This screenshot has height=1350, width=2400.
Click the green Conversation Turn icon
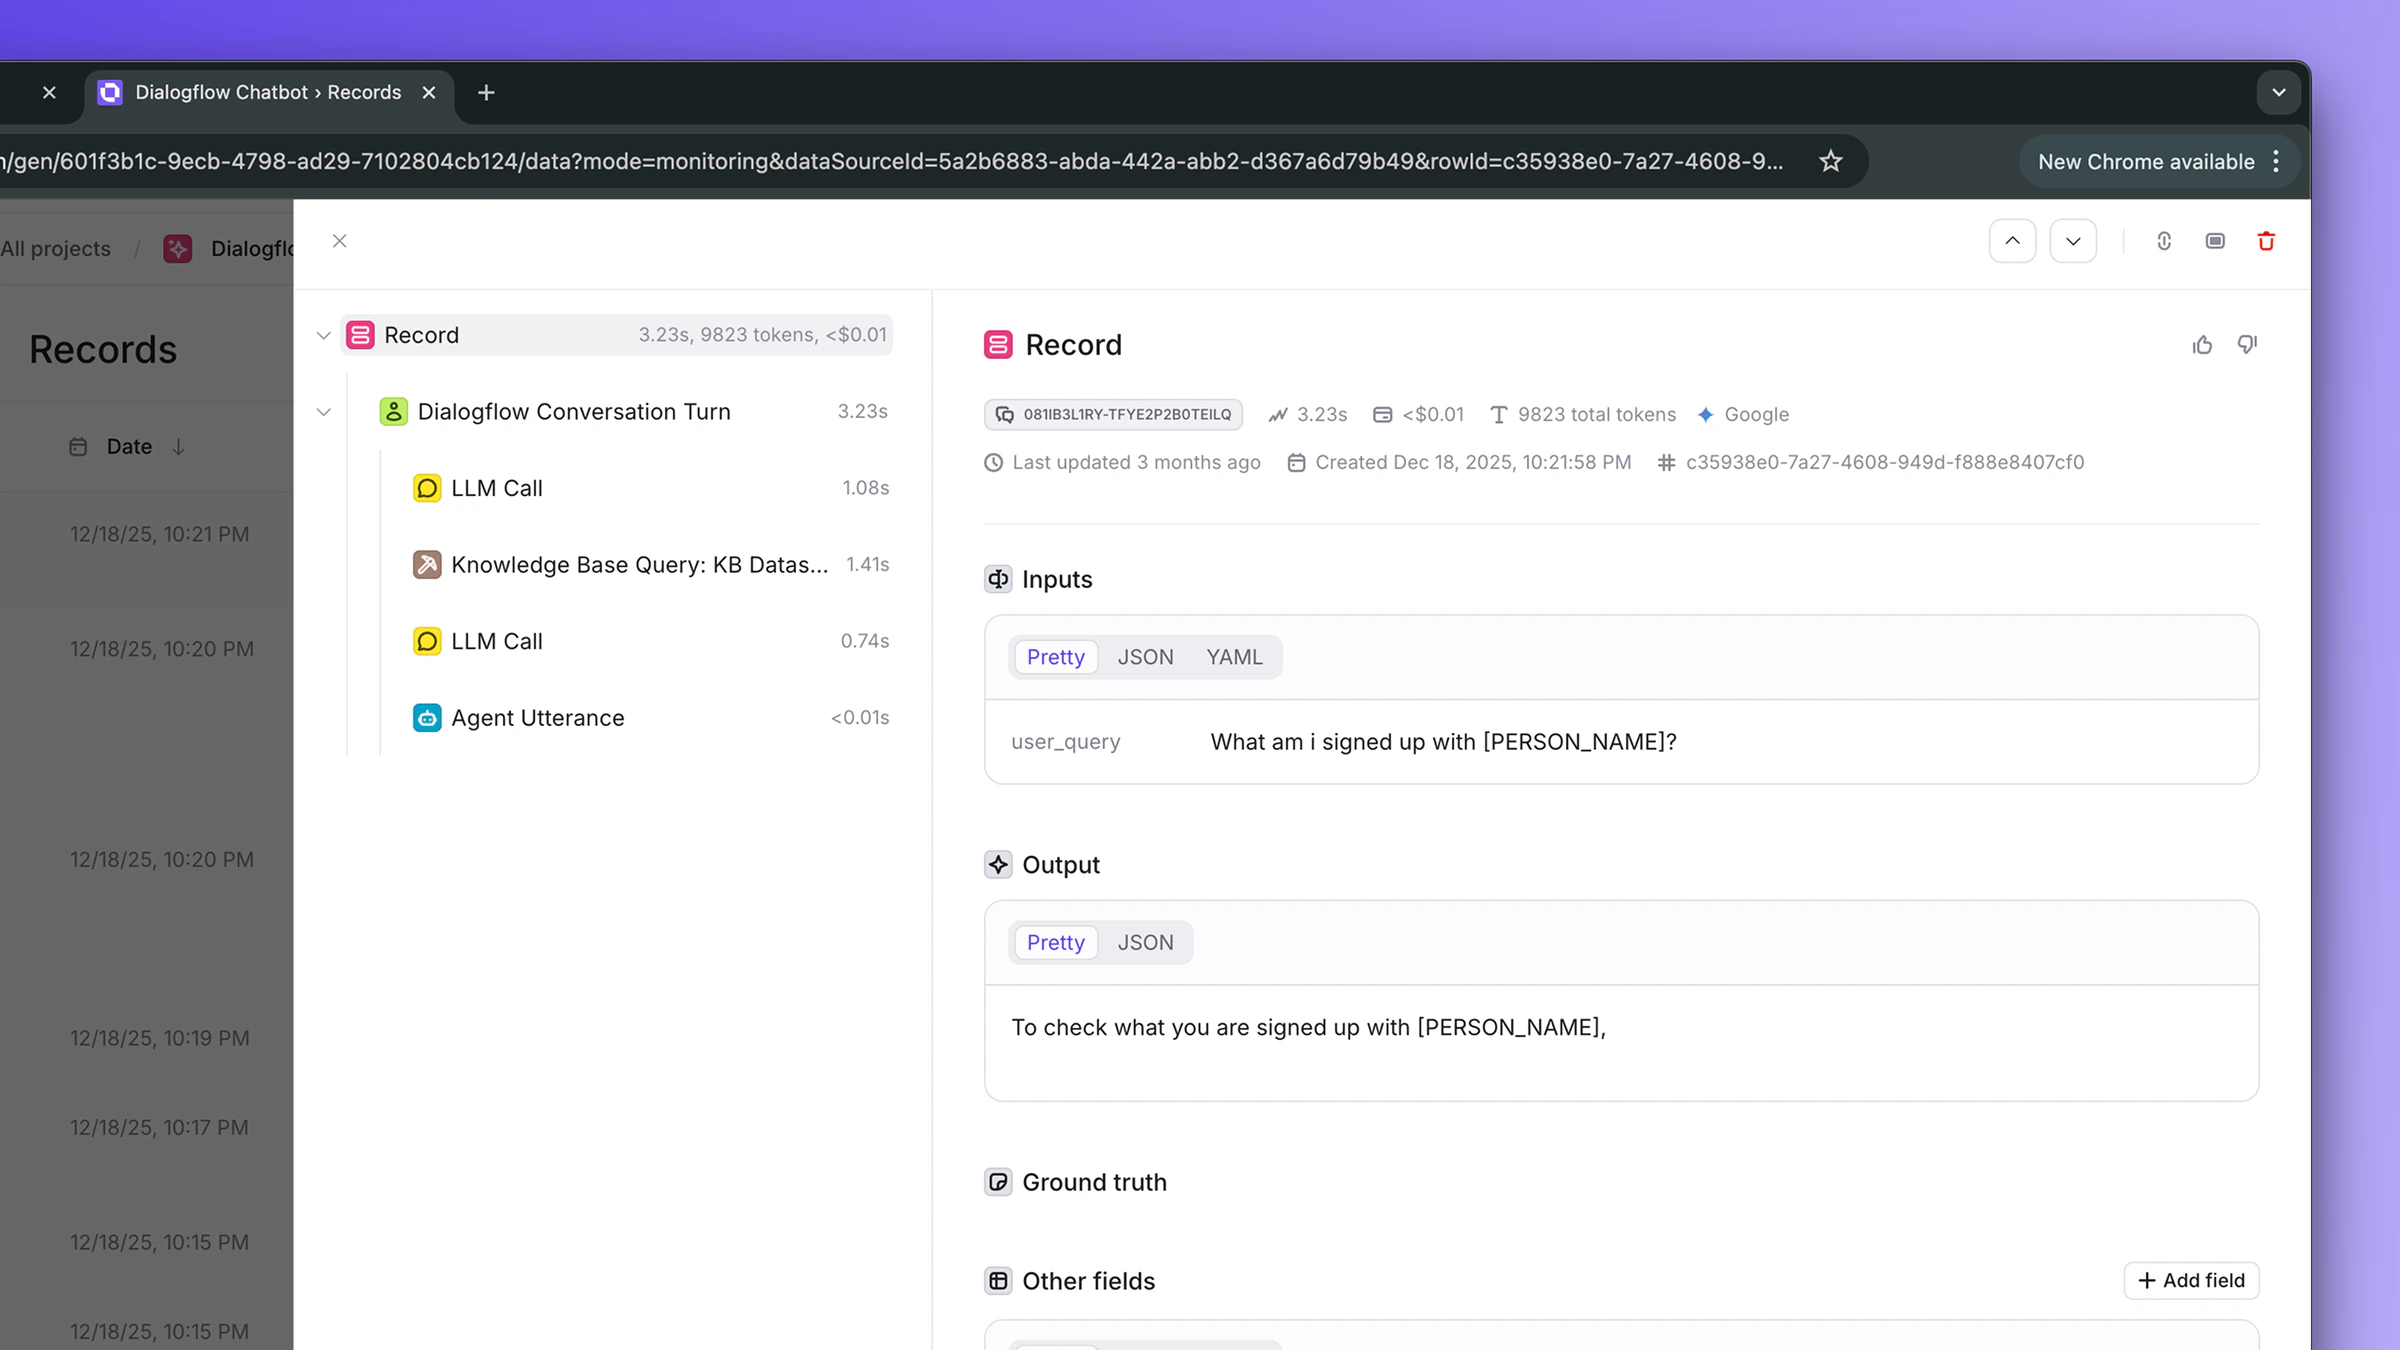[x=393, y=412]
